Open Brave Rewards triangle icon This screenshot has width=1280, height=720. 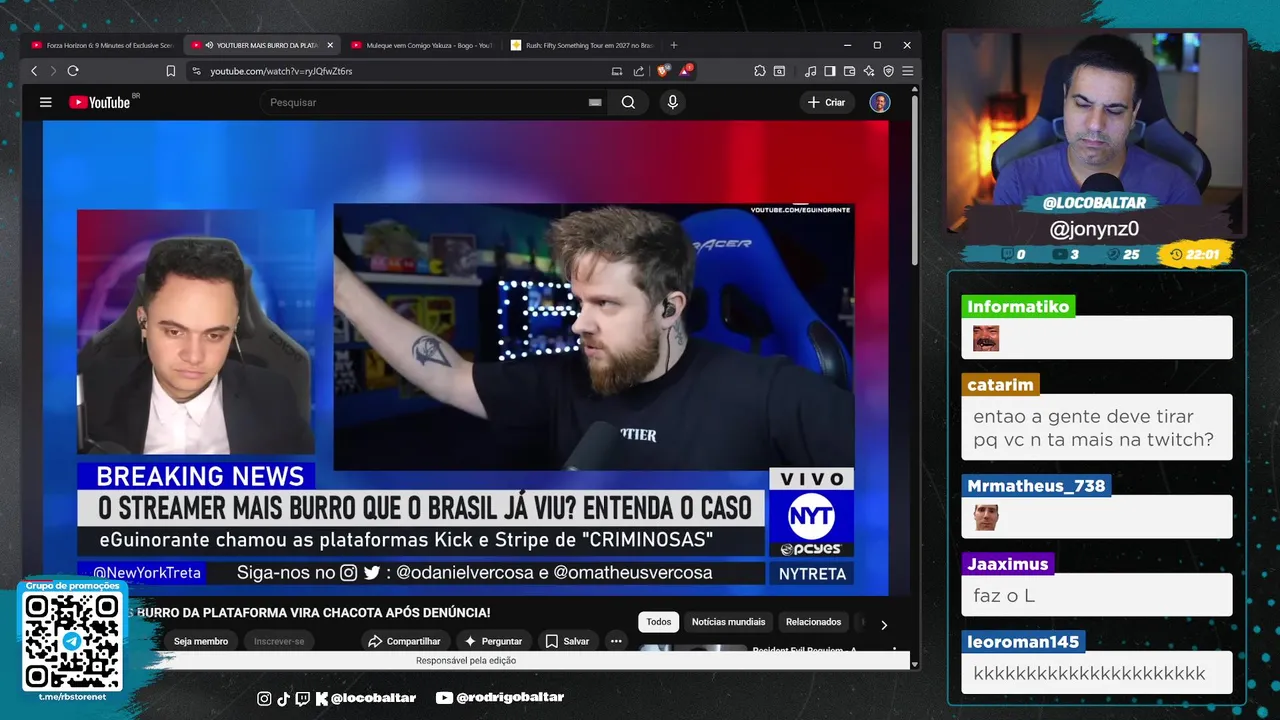[x=686, y=71]
